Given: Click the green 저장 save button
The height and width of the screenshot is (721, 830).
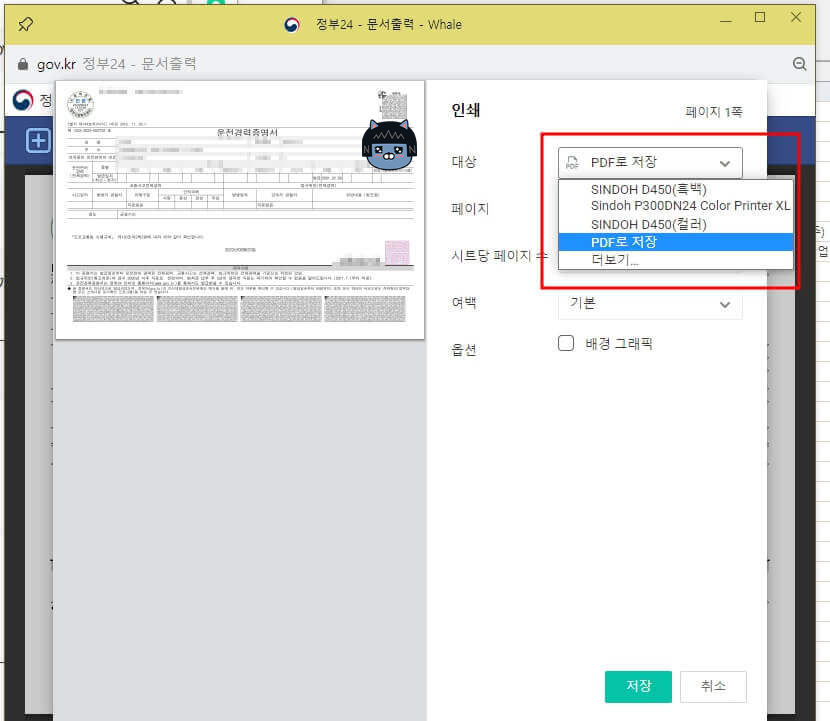Looking at the screenshot, I should coord(637,687).
